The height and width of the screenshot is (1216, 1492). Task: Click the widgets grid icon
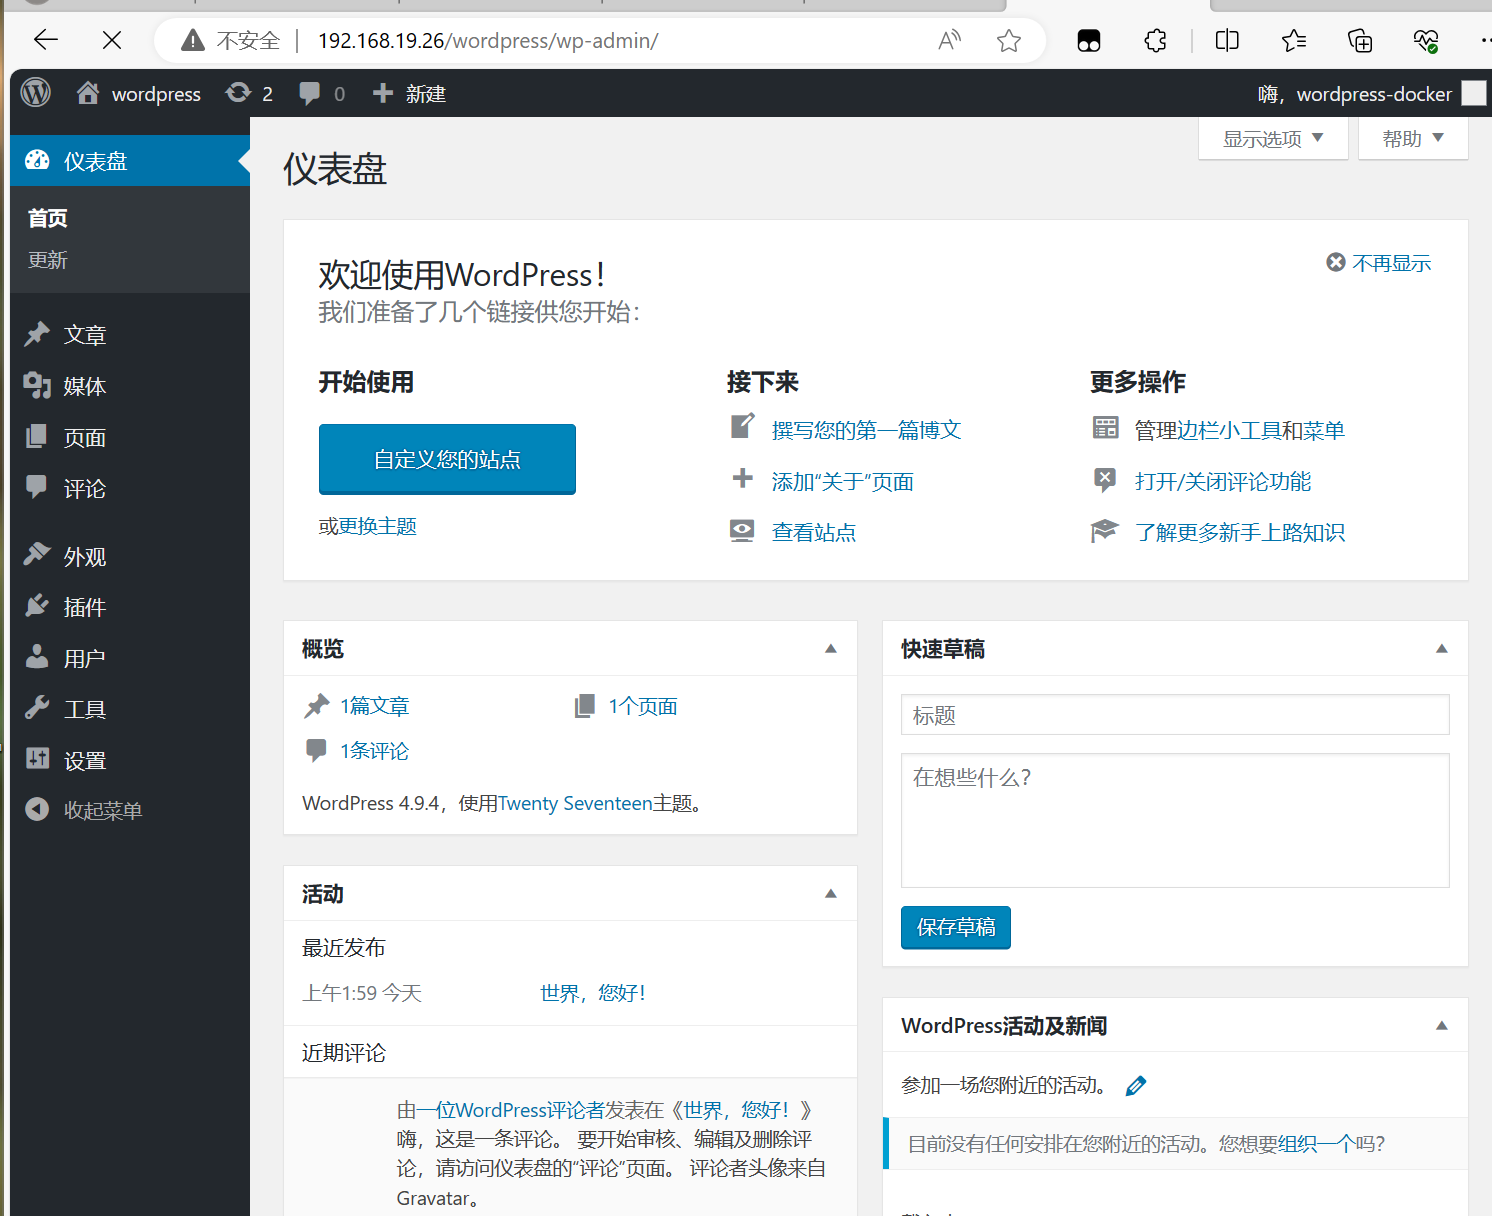1105,428
